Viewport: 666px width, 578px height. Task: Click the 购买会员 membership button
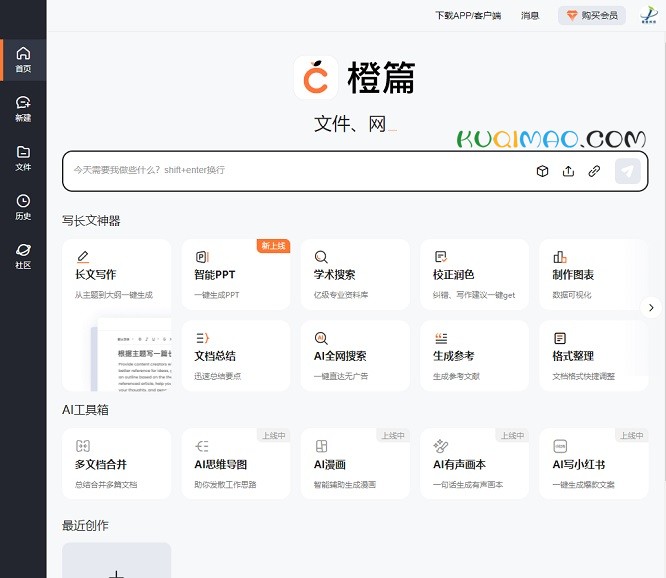592,16
